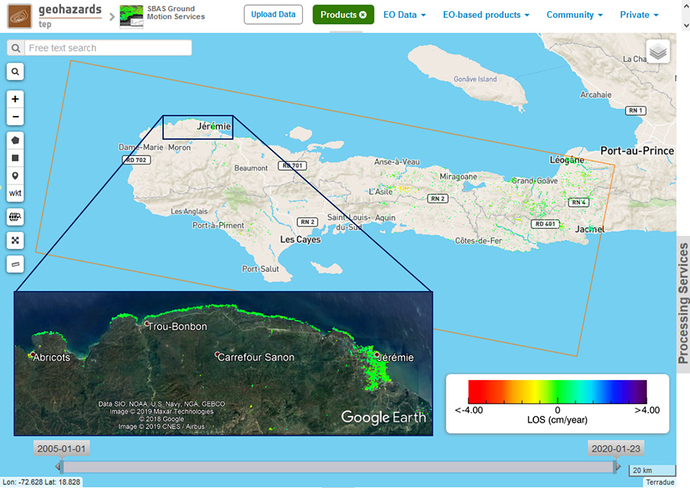The height and width of the screenshot is (488, 690).
Task: Toggle the Products panel button
Action: pyautogui.click(x=343, y=15)
